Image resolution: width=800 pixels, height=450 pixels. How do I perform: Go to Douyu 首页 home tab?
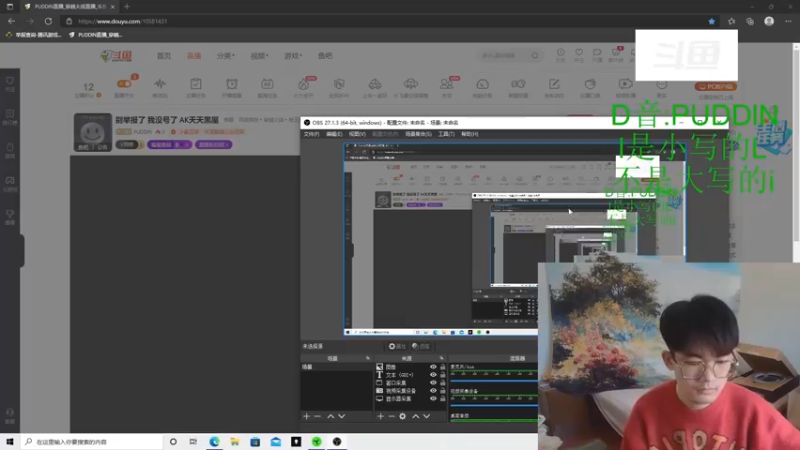click(164, 56)
